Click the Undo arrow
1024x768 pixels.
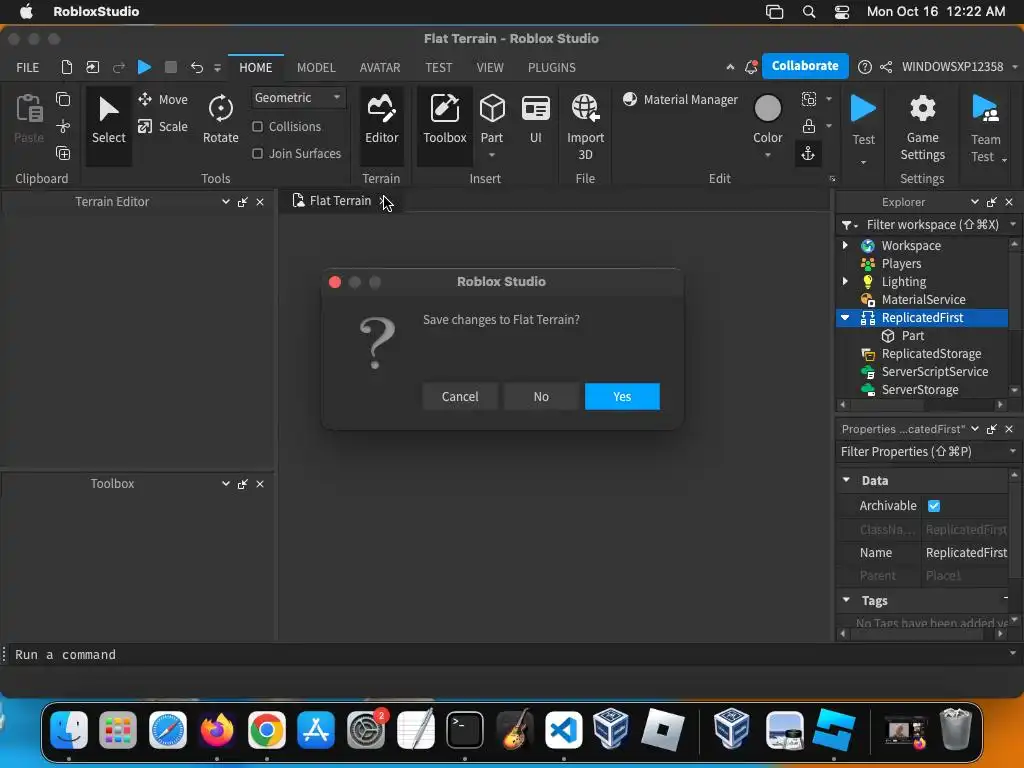[197, 67]
